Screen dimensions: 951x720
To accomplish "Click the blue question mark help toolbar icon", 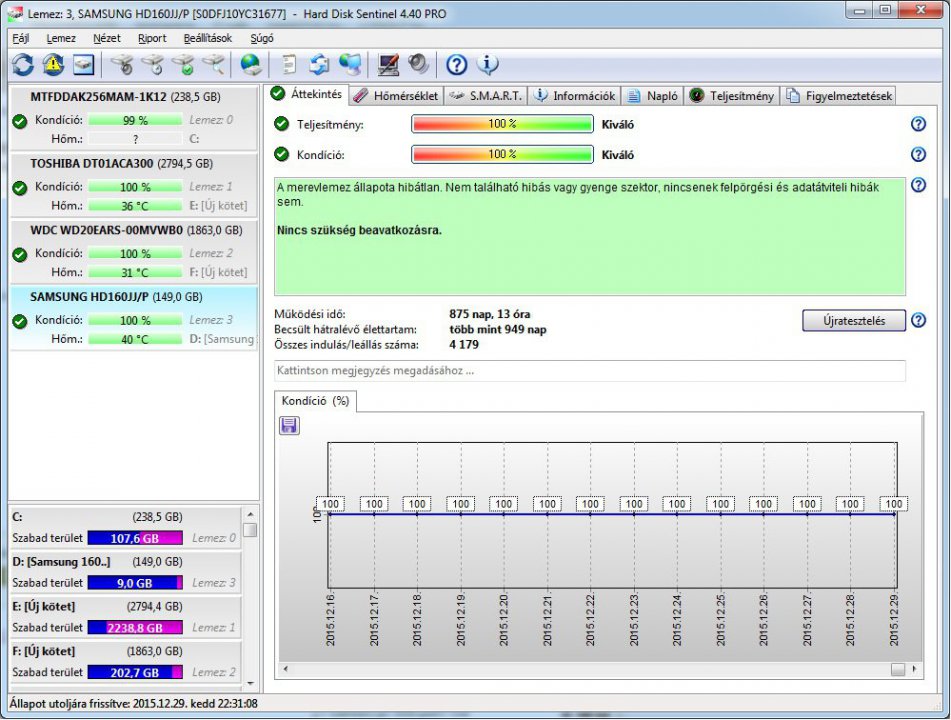I will pyautogui.click(x=457, y=64).
